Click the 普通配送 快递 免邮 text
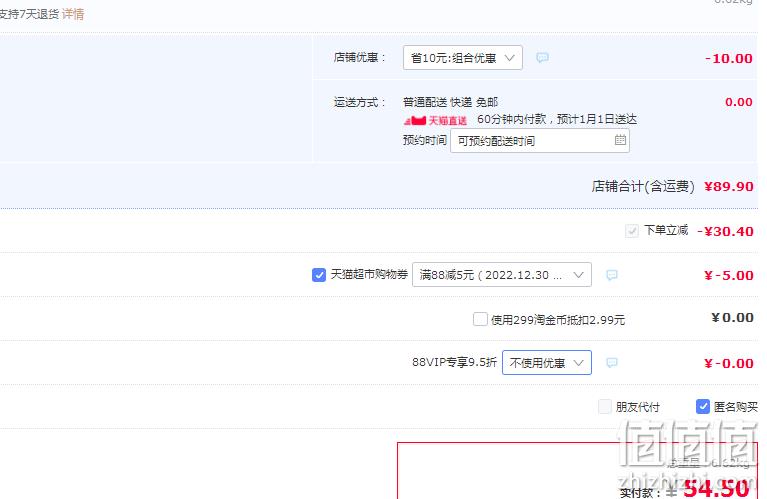Screen dimensions: 767x499 coord(451,102)
